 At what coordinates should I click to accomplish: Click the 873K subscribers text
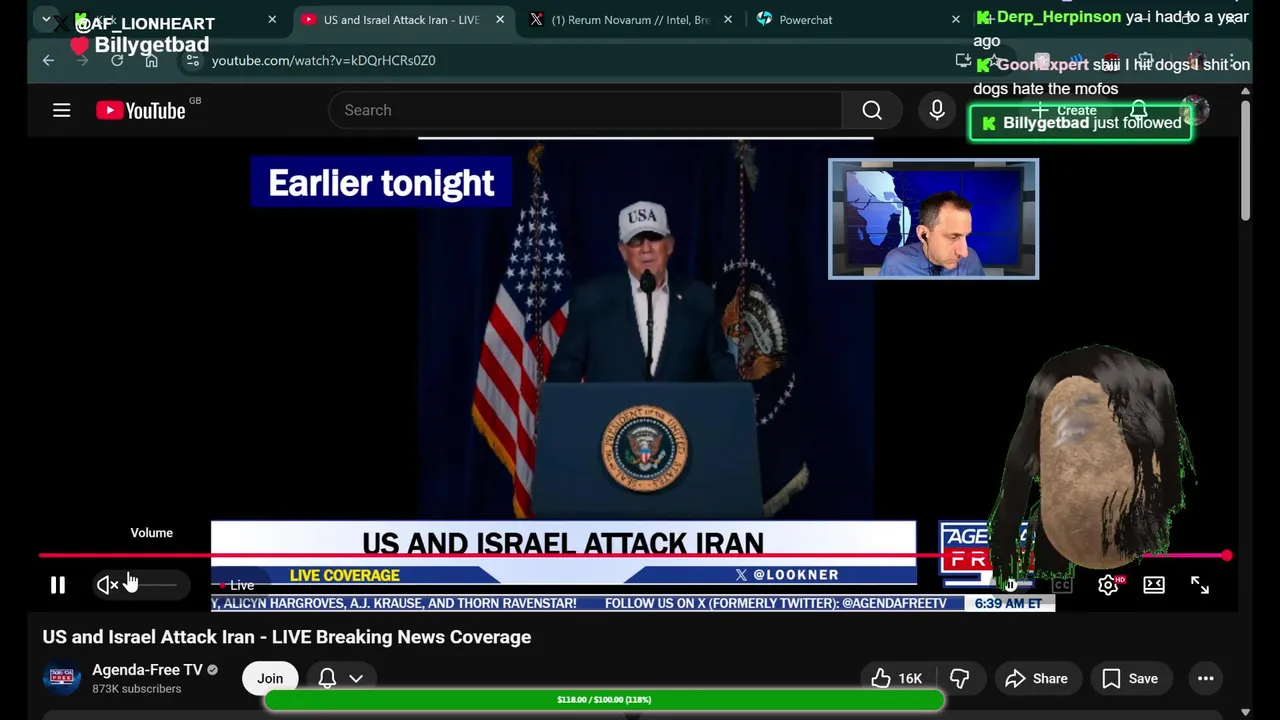pyautogui.click(x=137, y=689)
